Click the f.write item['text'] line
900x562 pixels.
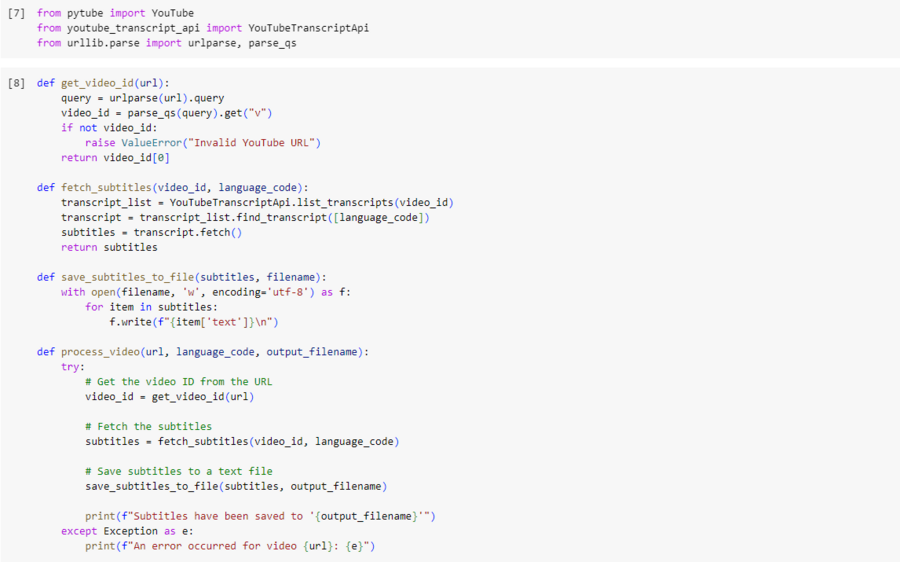pos(193,322)
